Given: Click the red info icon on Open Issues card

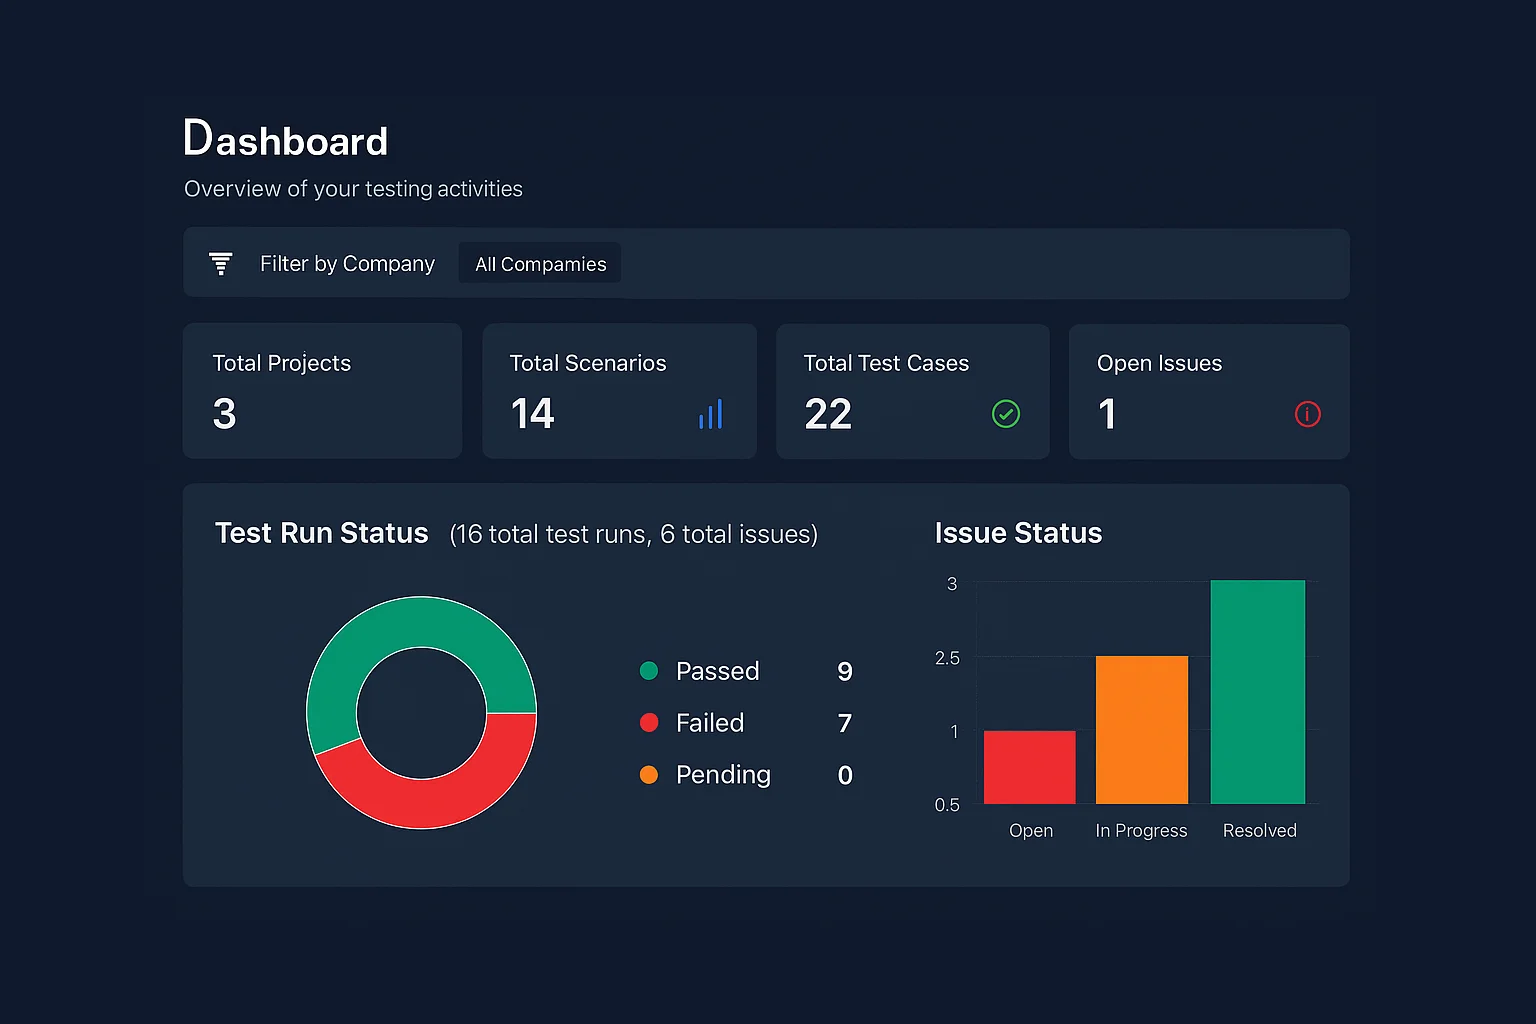Looking at the screenshot, I should (1307, 413).
